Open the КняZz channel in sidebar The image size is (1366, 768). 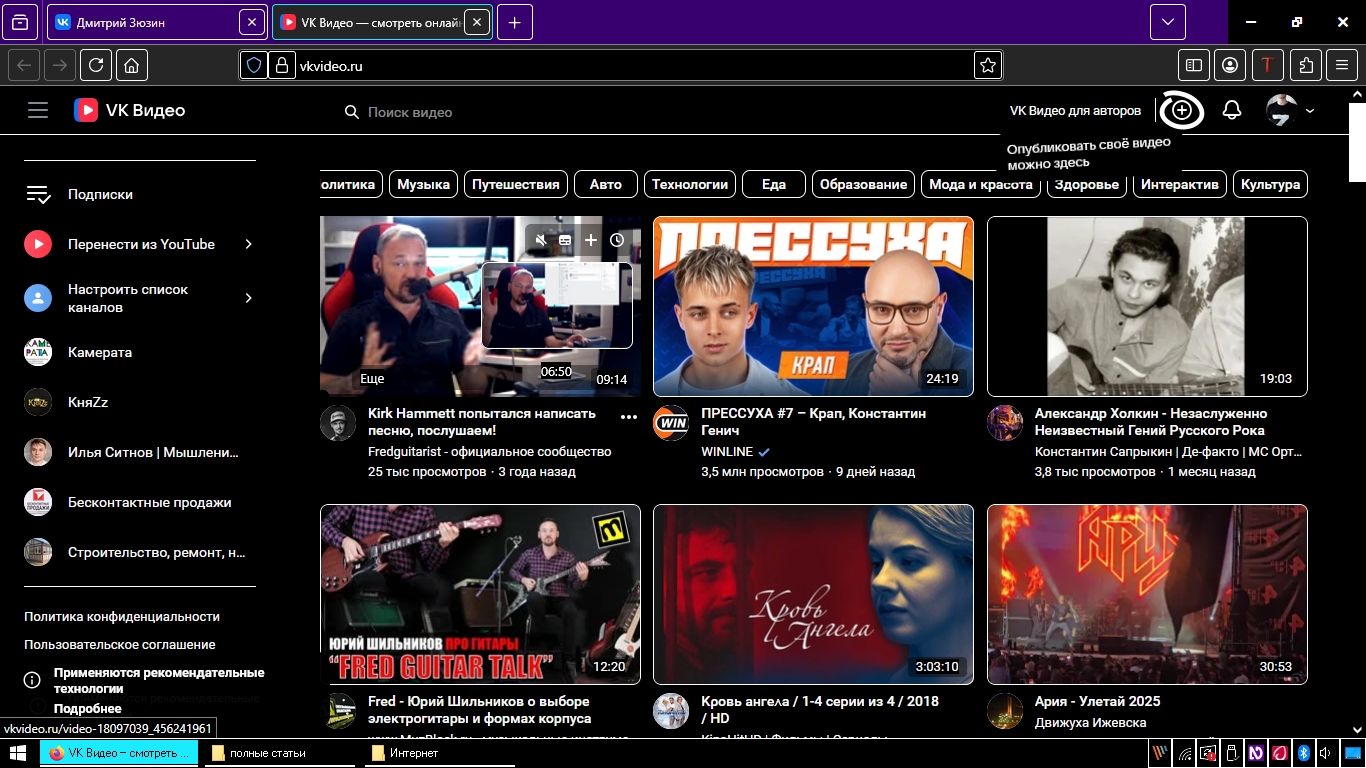tap(140, 402)
